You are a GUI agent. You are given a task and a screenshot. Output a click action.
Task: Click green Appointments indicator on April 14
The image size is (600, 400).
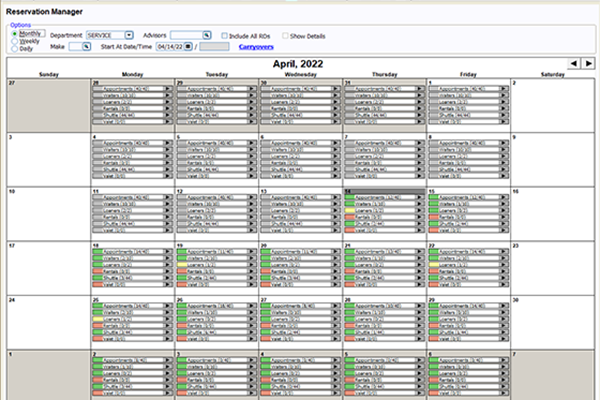coord(350,198)
